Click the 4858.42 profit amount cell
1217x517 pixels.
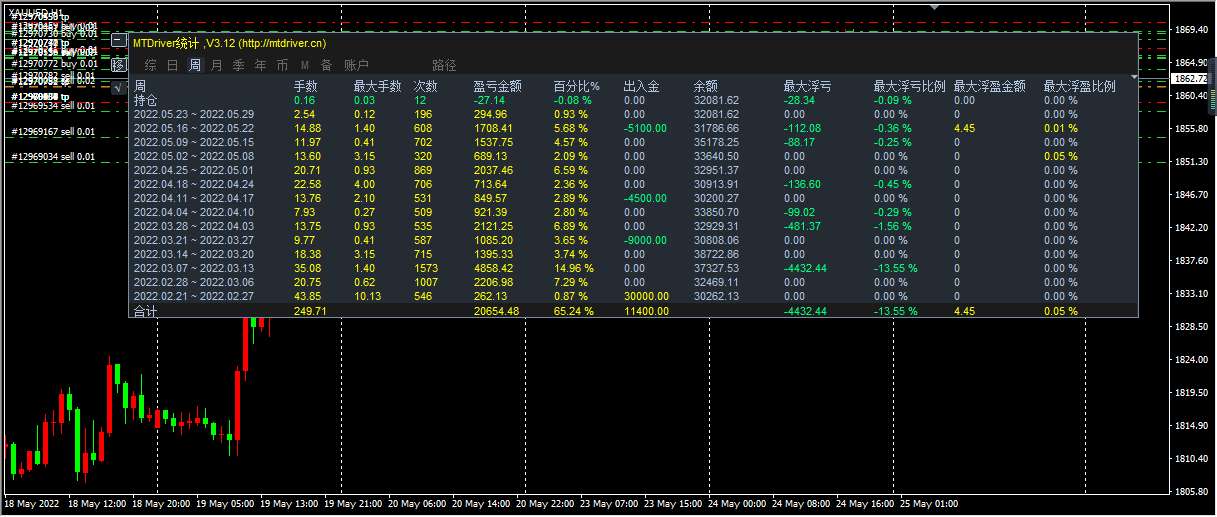point(494,268)
